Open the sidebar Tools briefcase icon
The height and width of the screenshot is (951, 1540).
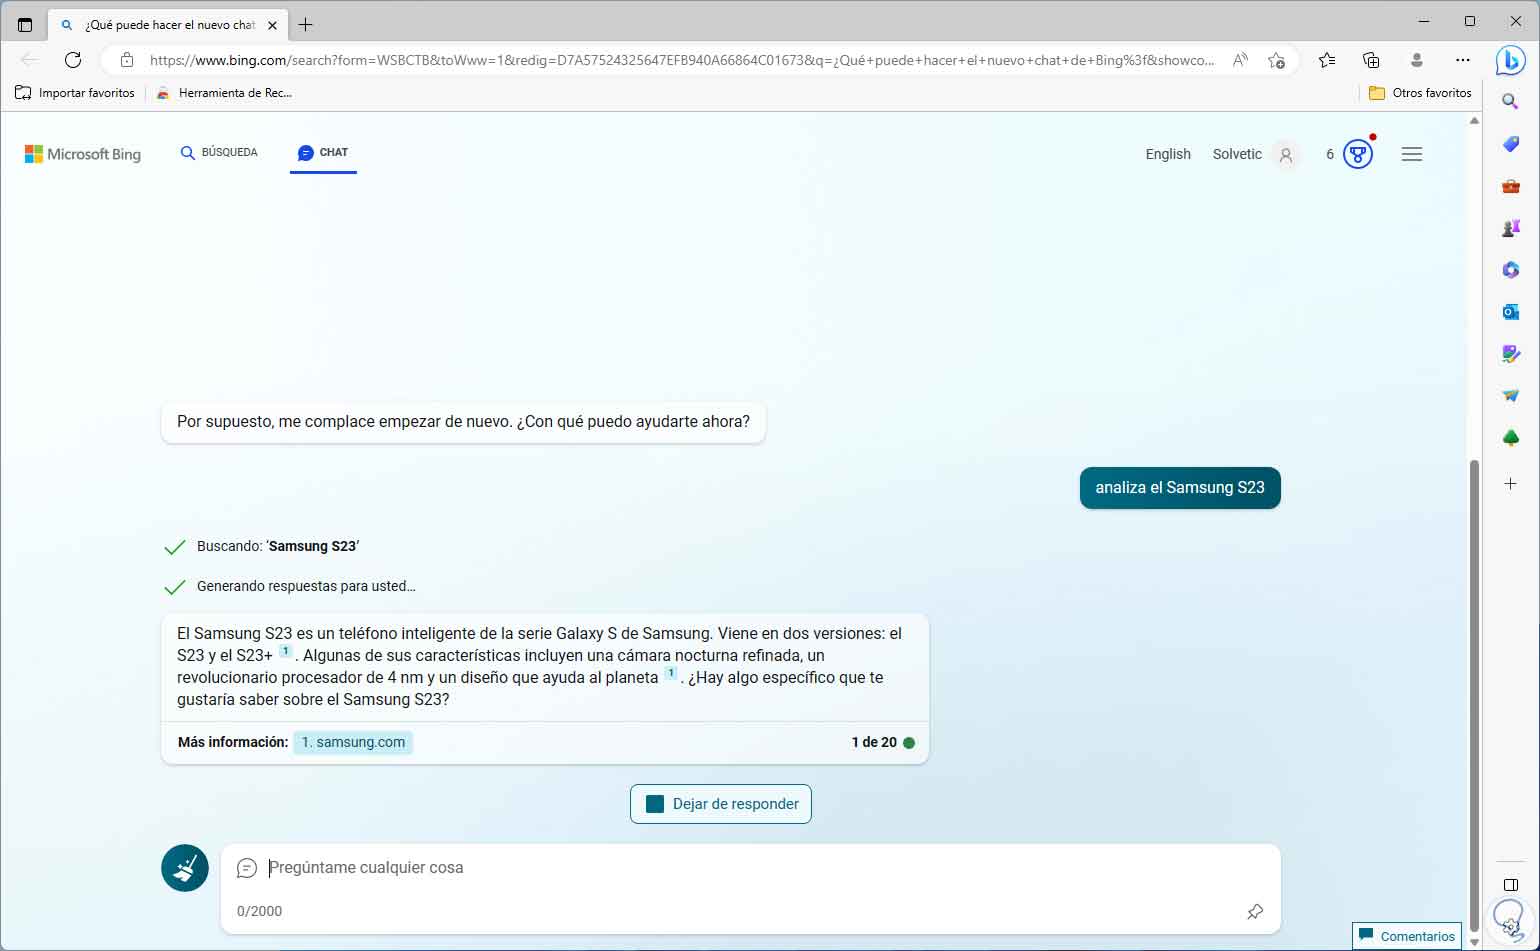pyautogui.click(x=1510, y=186)
